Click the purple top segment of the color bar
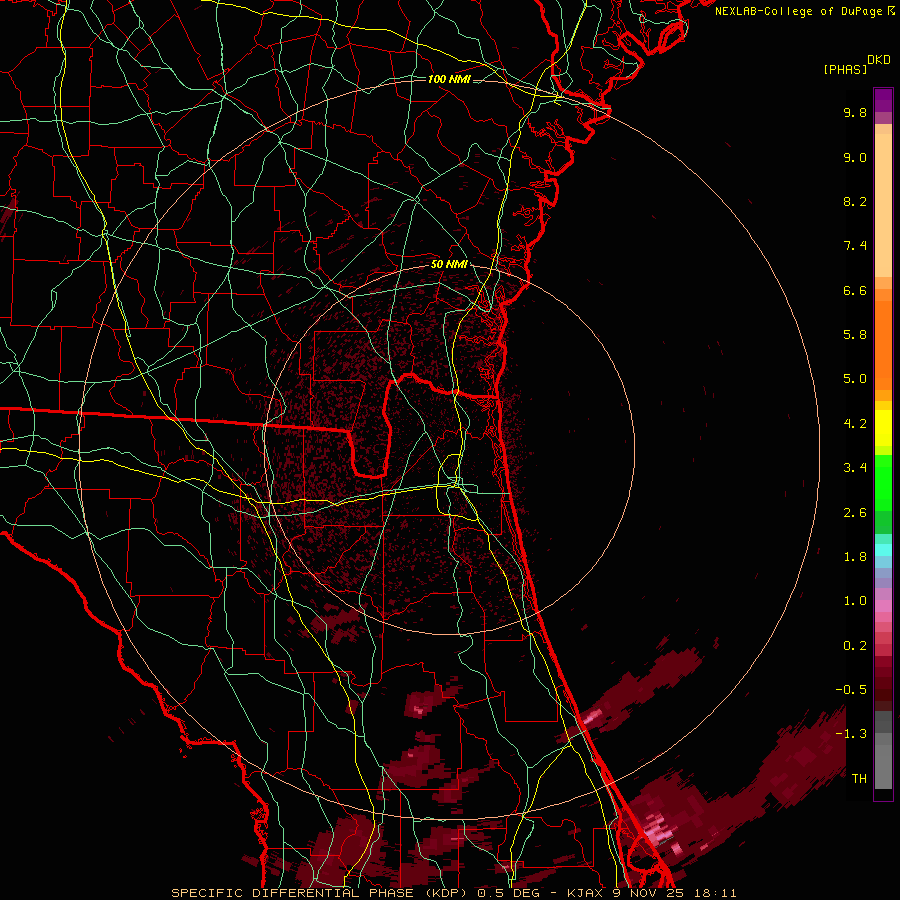Screen dimensions: 900x900 [x=883, y=100]
